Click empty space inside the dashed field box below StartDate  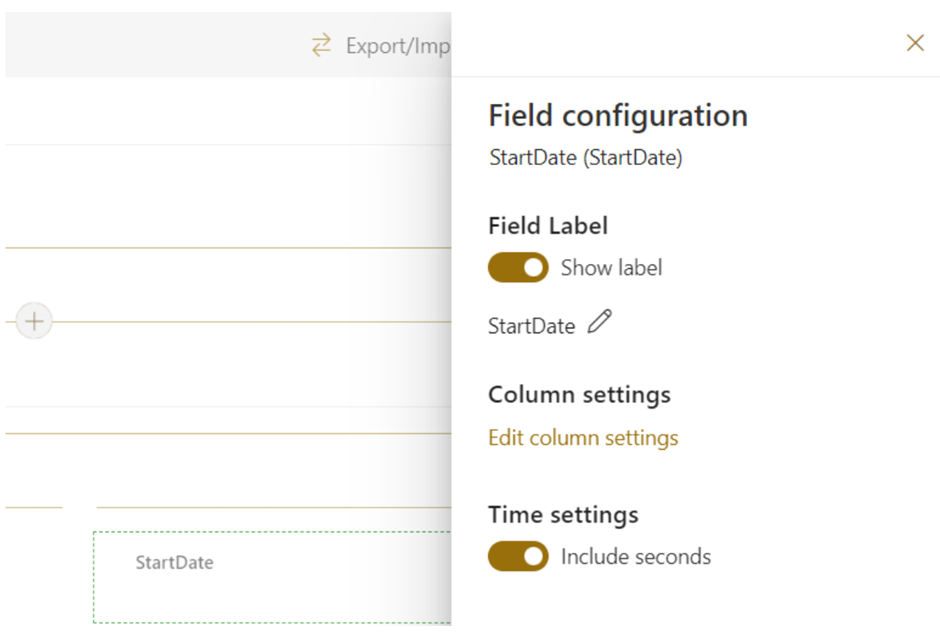270,600
